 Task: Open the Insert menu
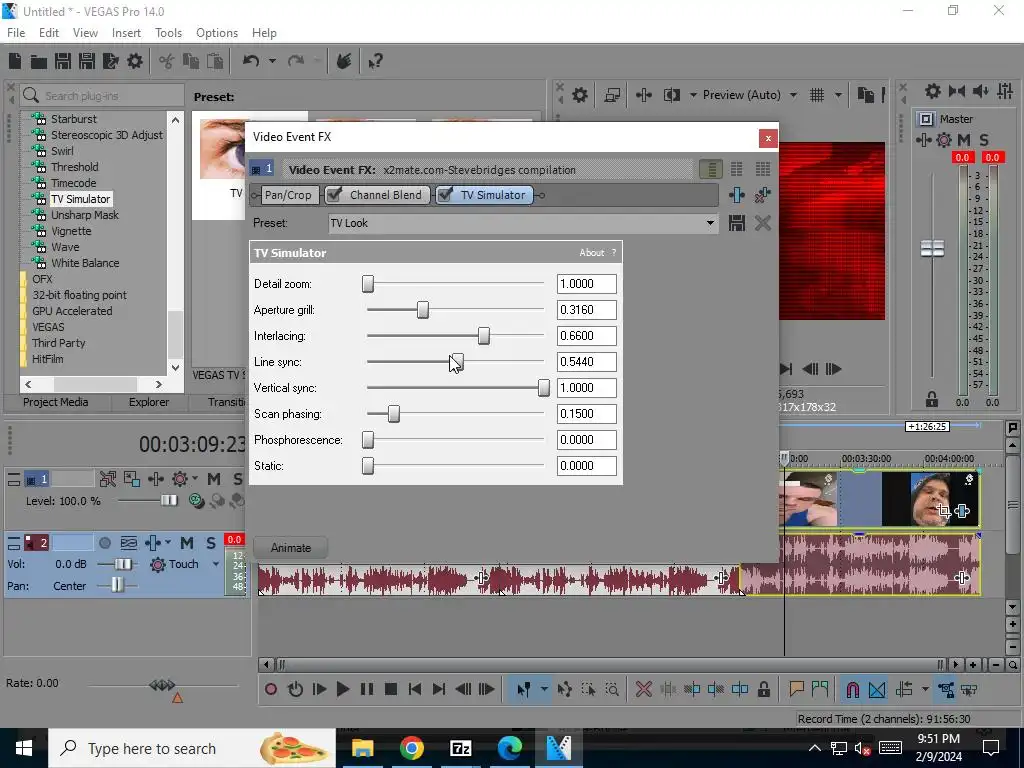pyautogui.click(x=126, y=33)
